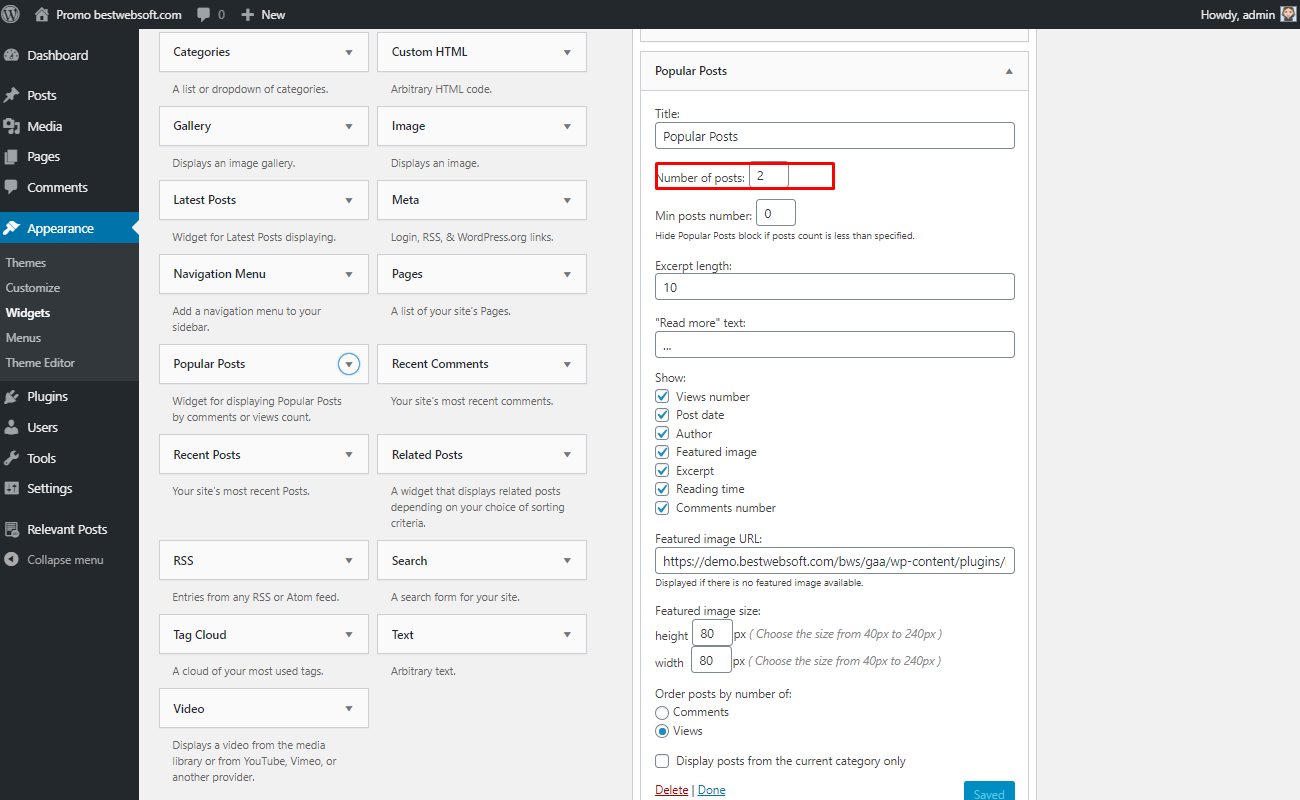The width and height of the screenshot is (1300, 800).
Task: Open the comments bubble icon in admin bar
Action: pyautogui.click(x=204, y=14)
